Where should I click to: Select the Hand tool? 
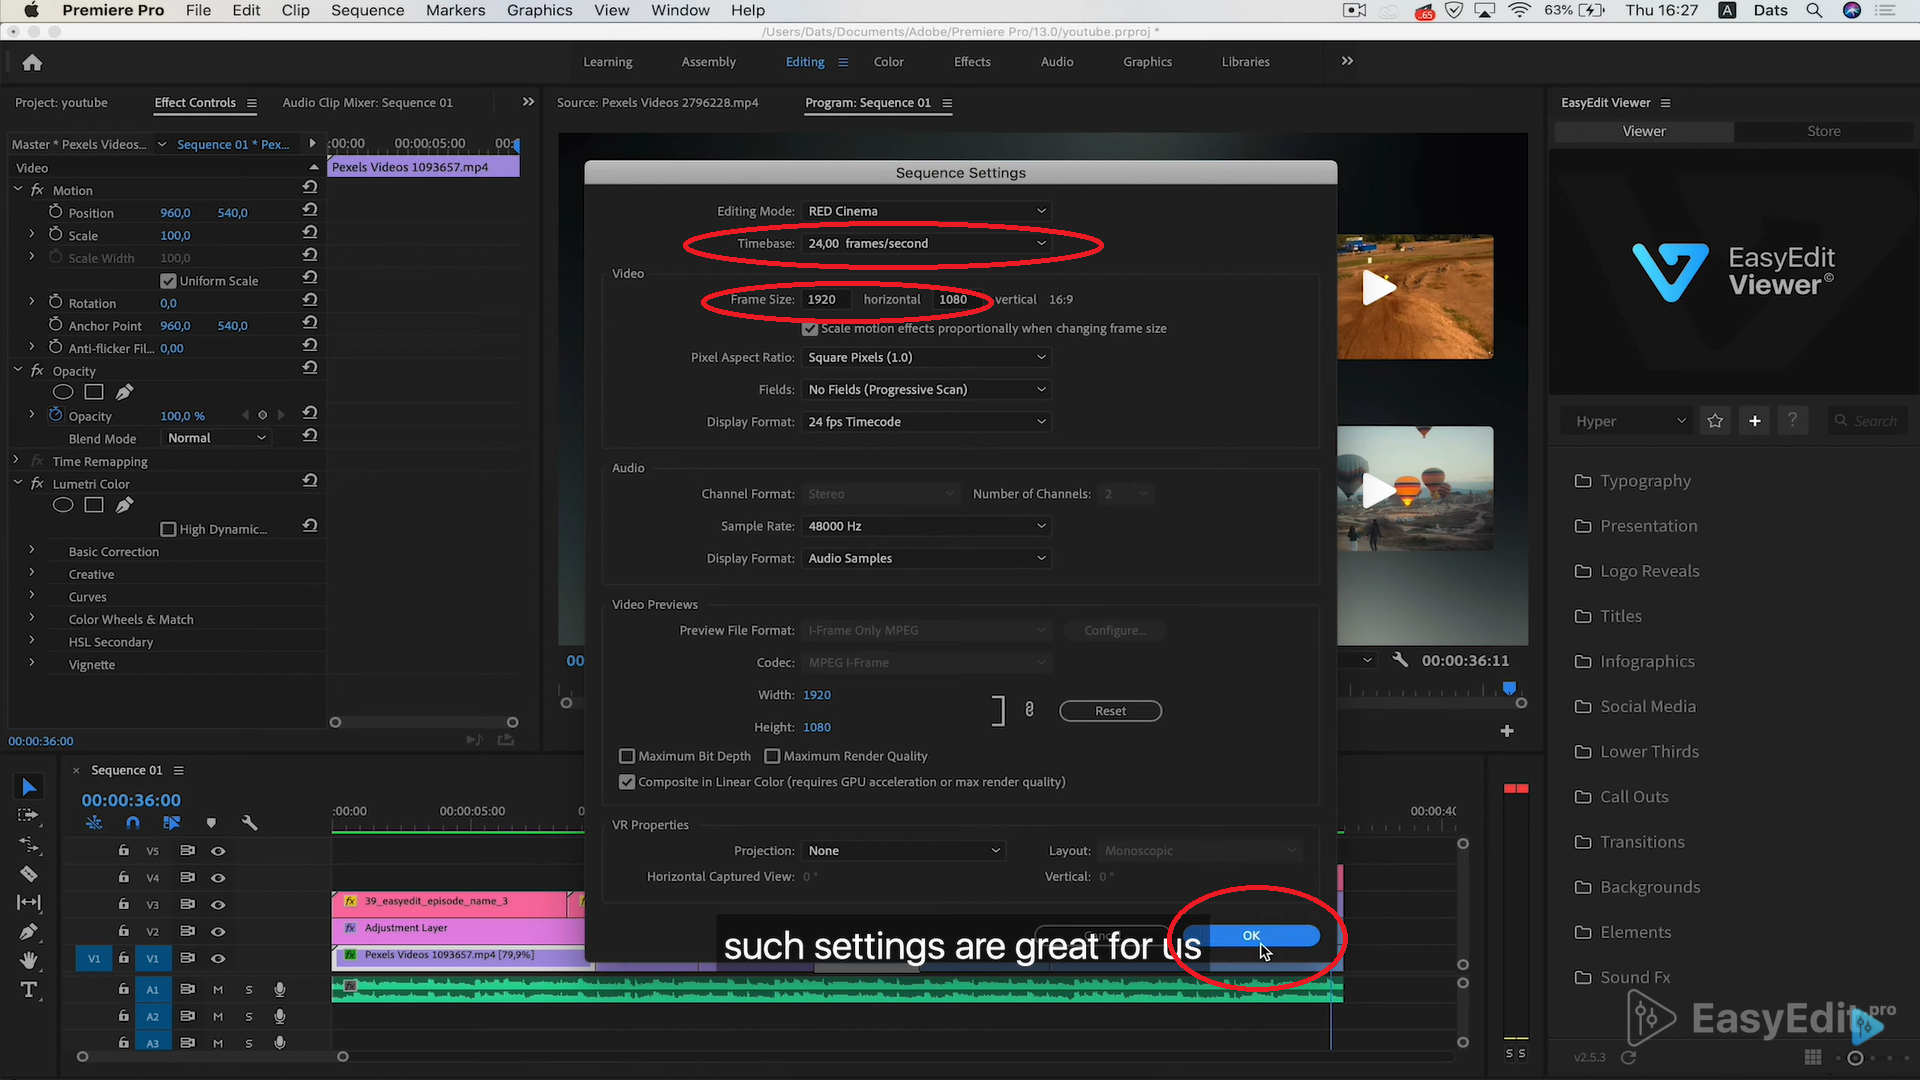[29, 960]
